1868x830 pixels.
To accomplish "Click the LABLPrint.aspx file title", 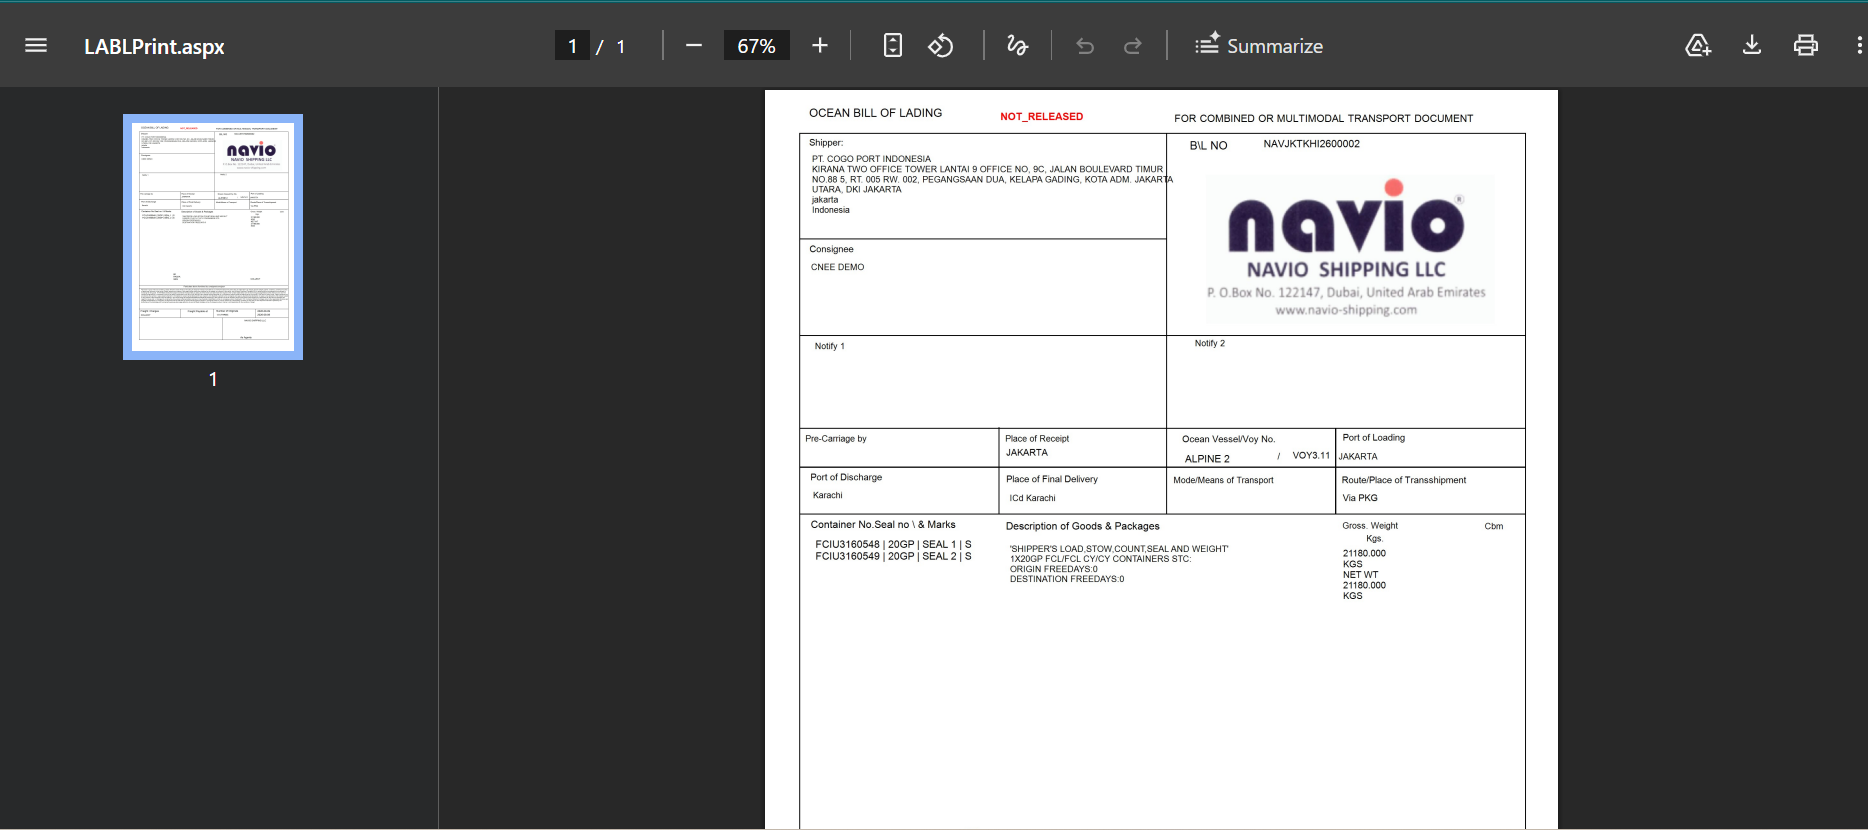I will click(x=154, y=46).
